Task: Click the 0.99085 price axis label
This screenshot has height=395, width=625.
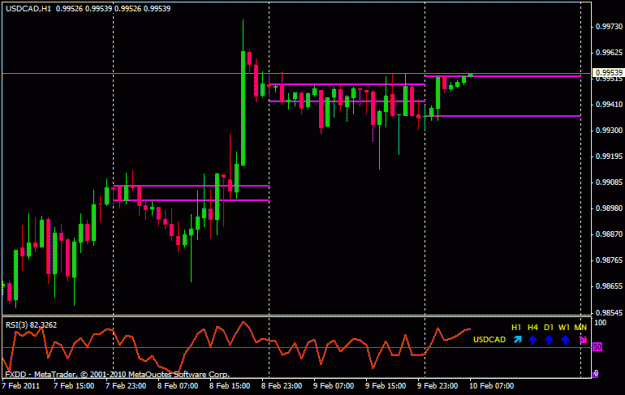Action: coord(609,182)
